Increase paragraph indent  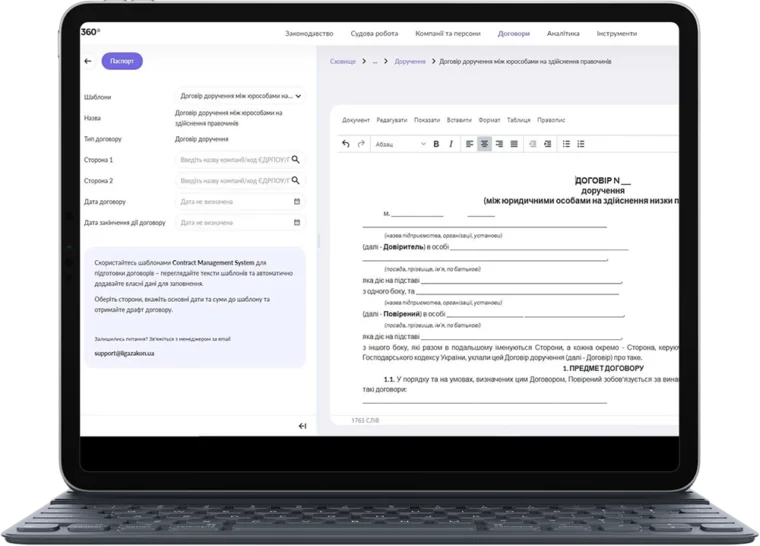point(548,144)
